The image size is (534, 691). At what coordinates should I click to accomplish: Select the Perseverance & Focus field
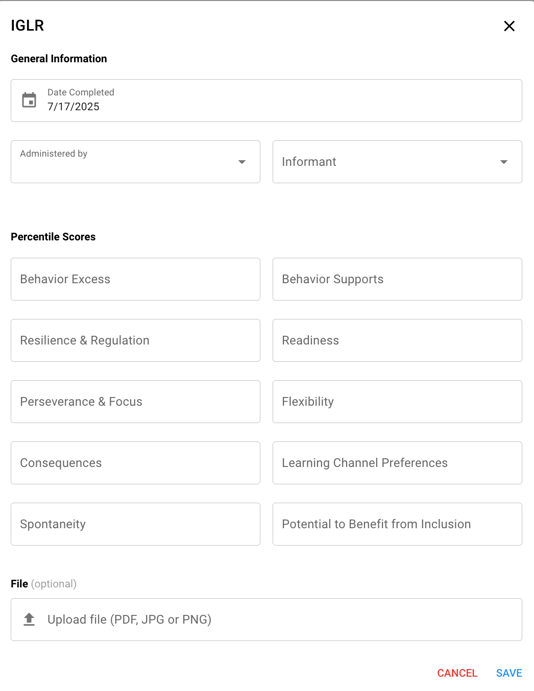pyautogui.click(x=136, y=402)
